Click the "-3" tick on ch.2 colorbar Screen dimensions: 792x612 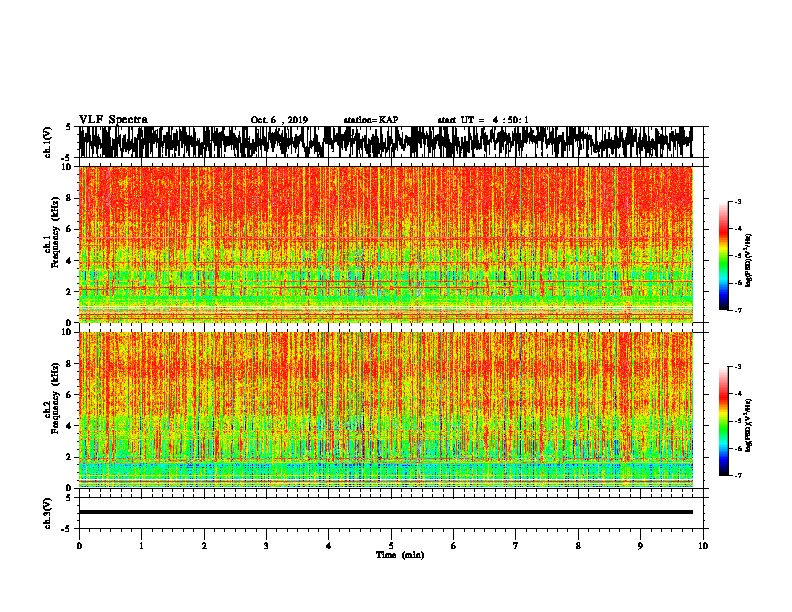click(738, 367)
